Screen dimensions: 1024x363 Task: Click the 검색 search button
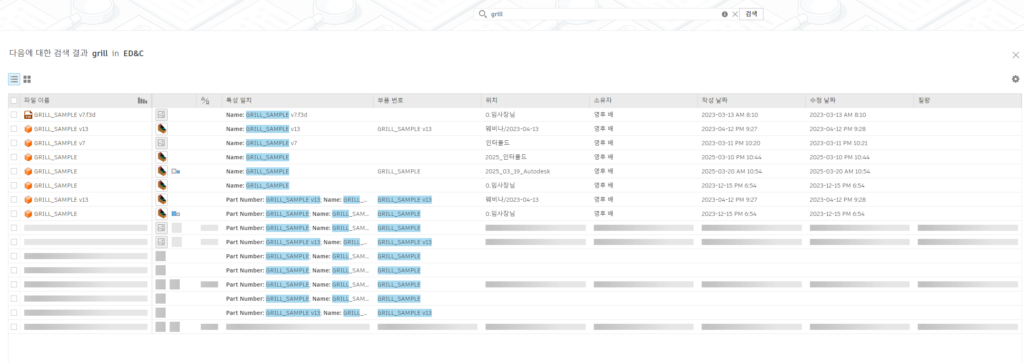[x=751, y=14]
